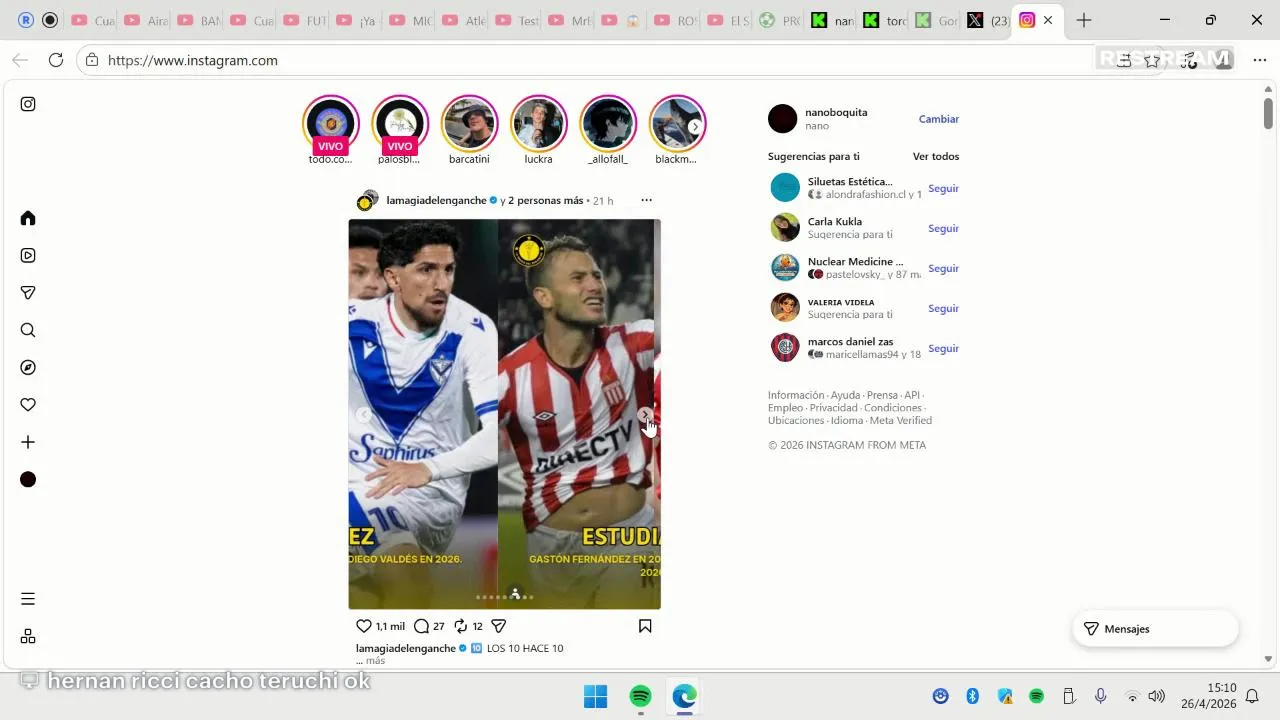1280x720 pixels.
Task: Open own profile avatar in sidebar
Action: 28,479
